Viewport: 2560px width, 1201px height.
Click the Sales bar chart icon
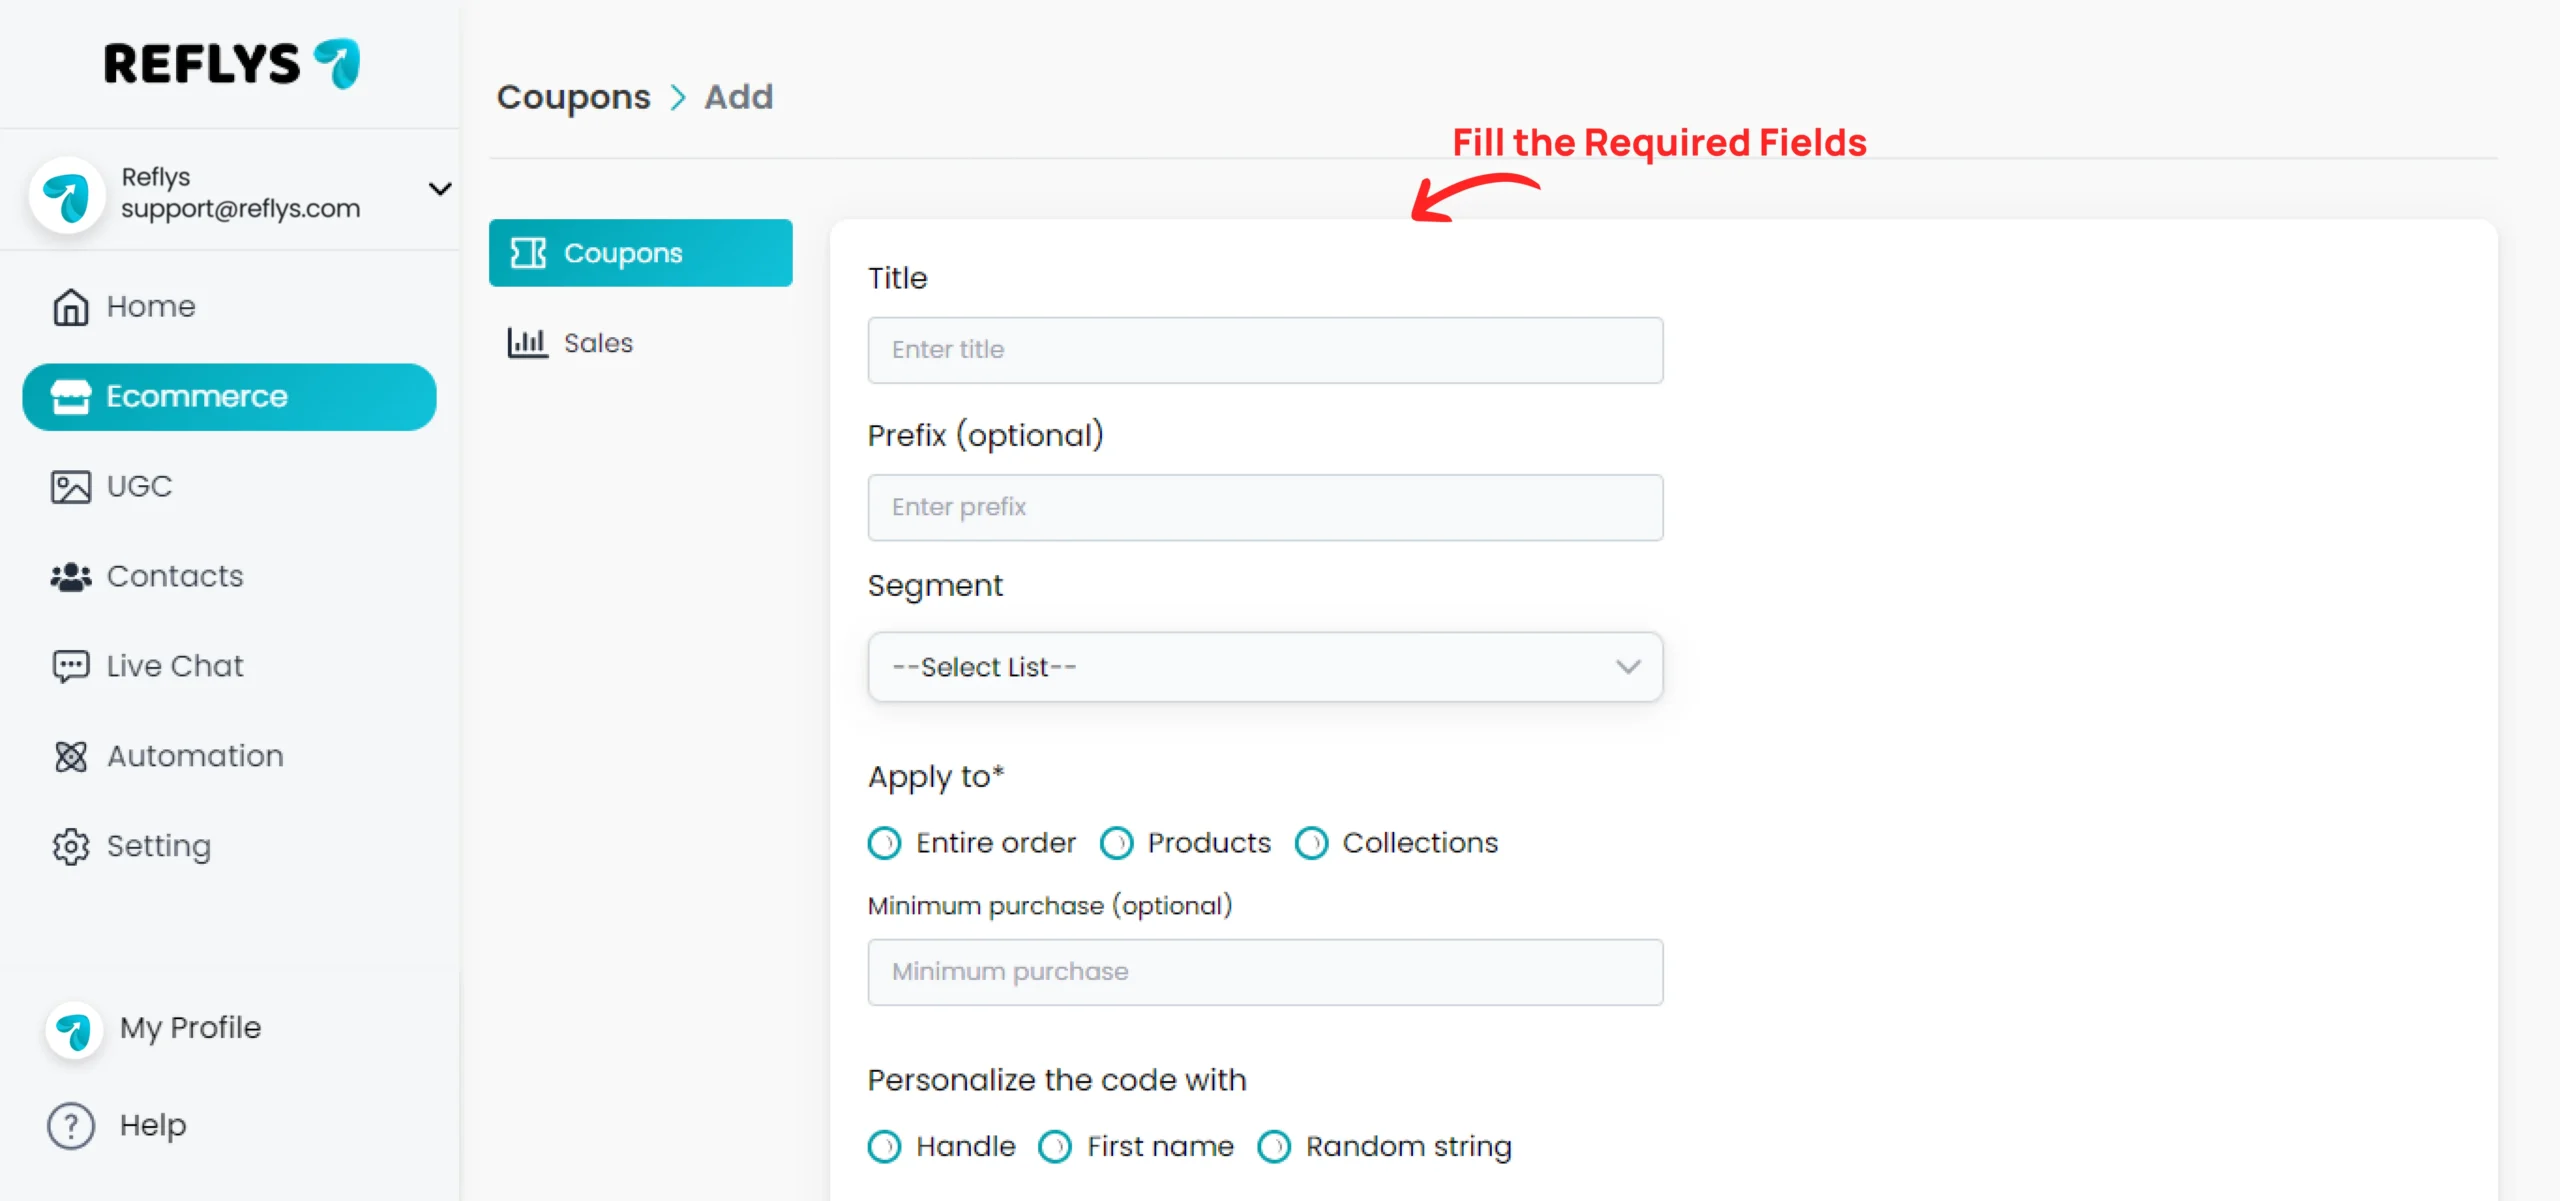point(527,343)
